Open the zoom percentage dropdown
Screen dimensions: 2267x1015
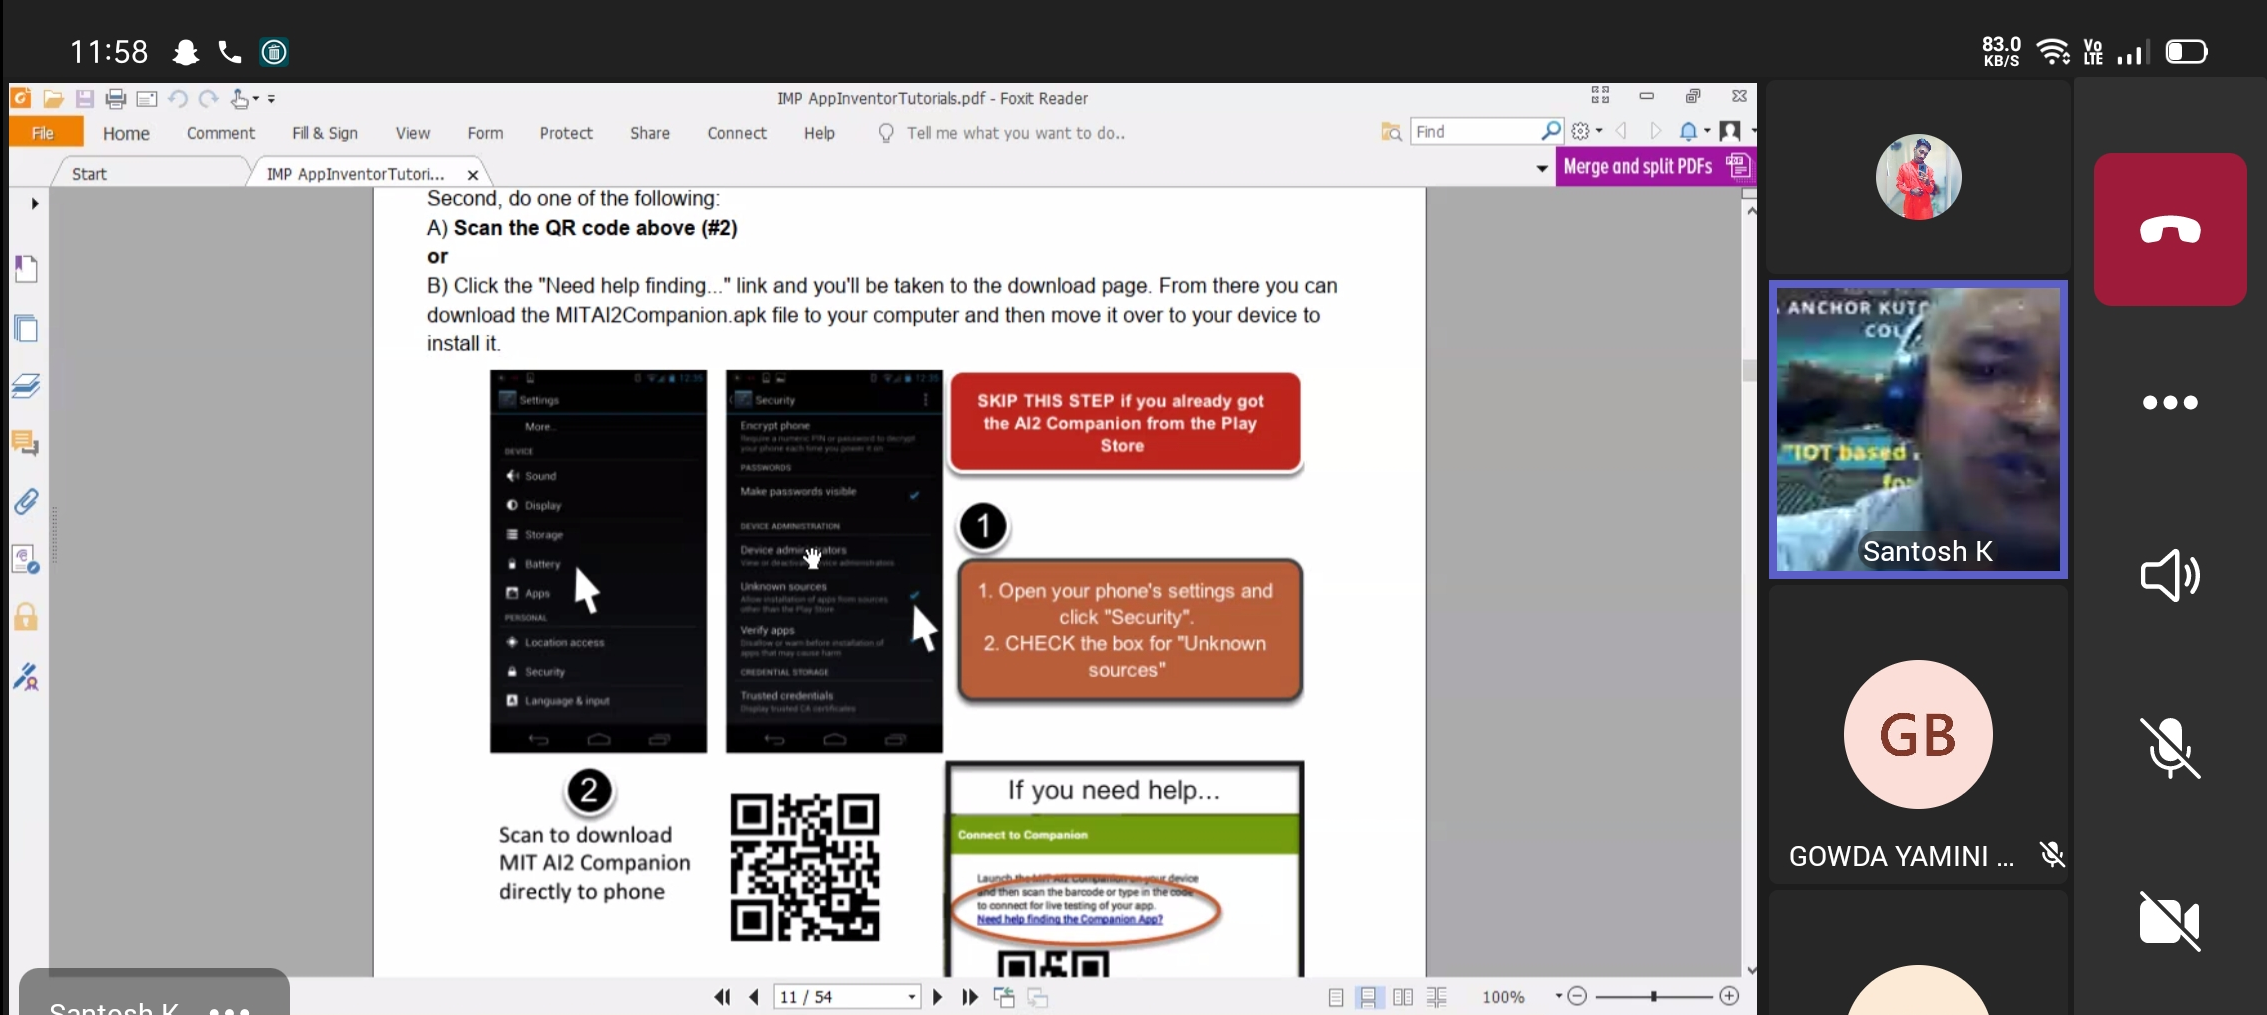point(1558,996)
